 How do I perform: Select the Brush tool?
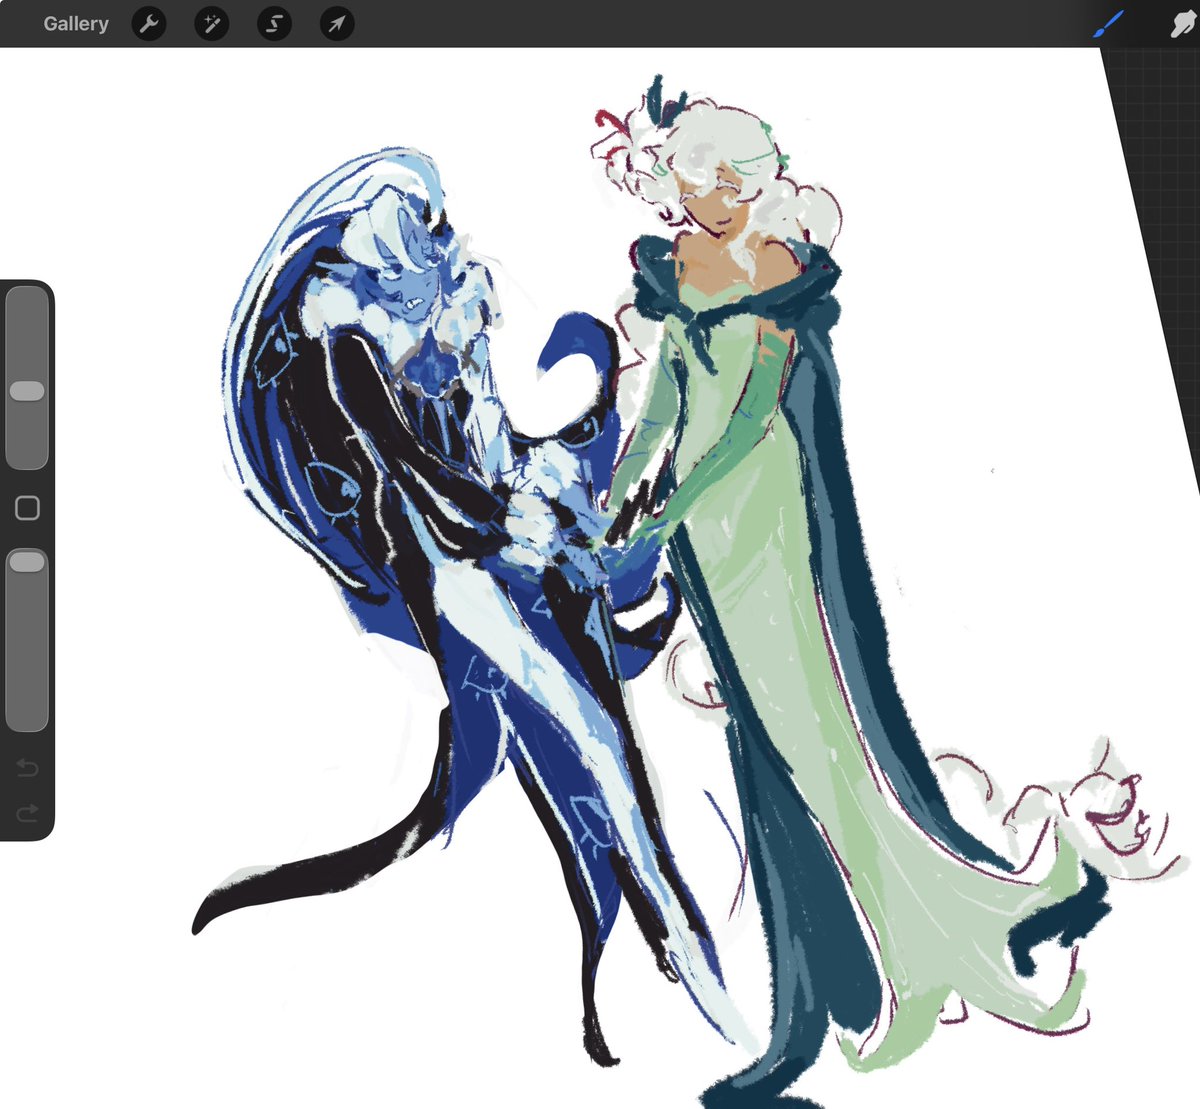(1109, 23)
